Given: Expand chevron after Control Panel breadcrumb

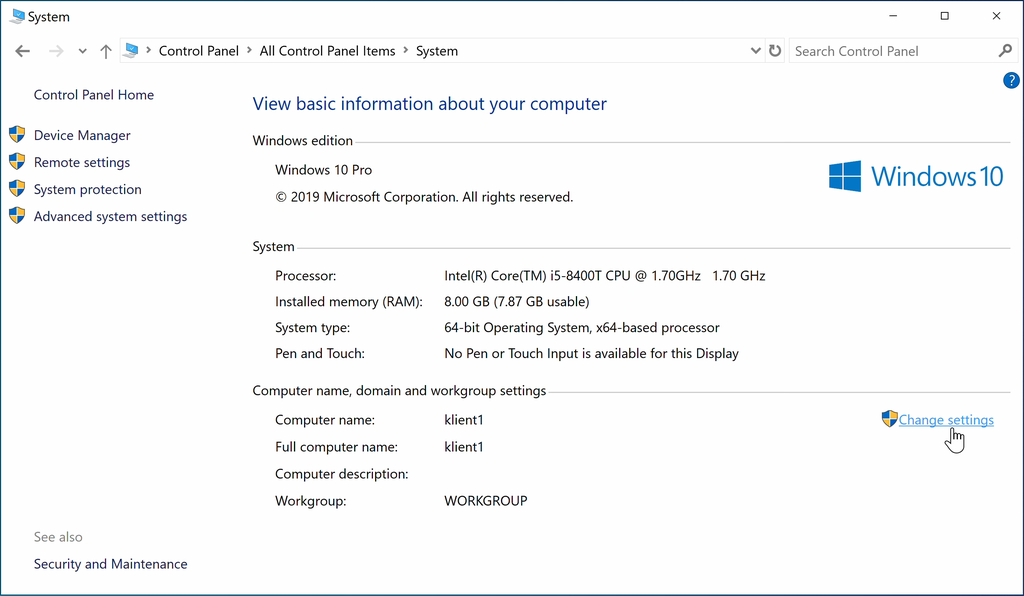Looking at the screenshot, I should [x=249, y=50].
